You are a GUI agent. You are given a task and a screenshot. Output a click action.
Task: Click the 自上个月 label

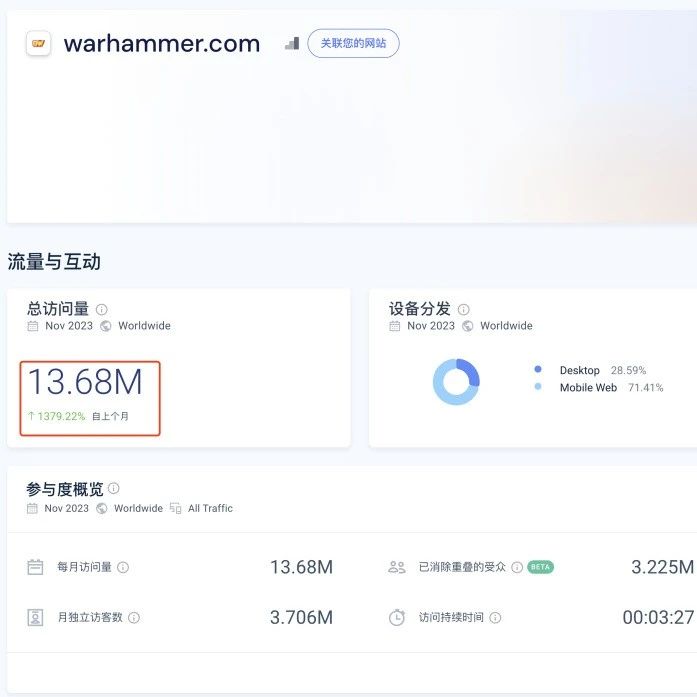pyautogui.click(x=110, y=416)
